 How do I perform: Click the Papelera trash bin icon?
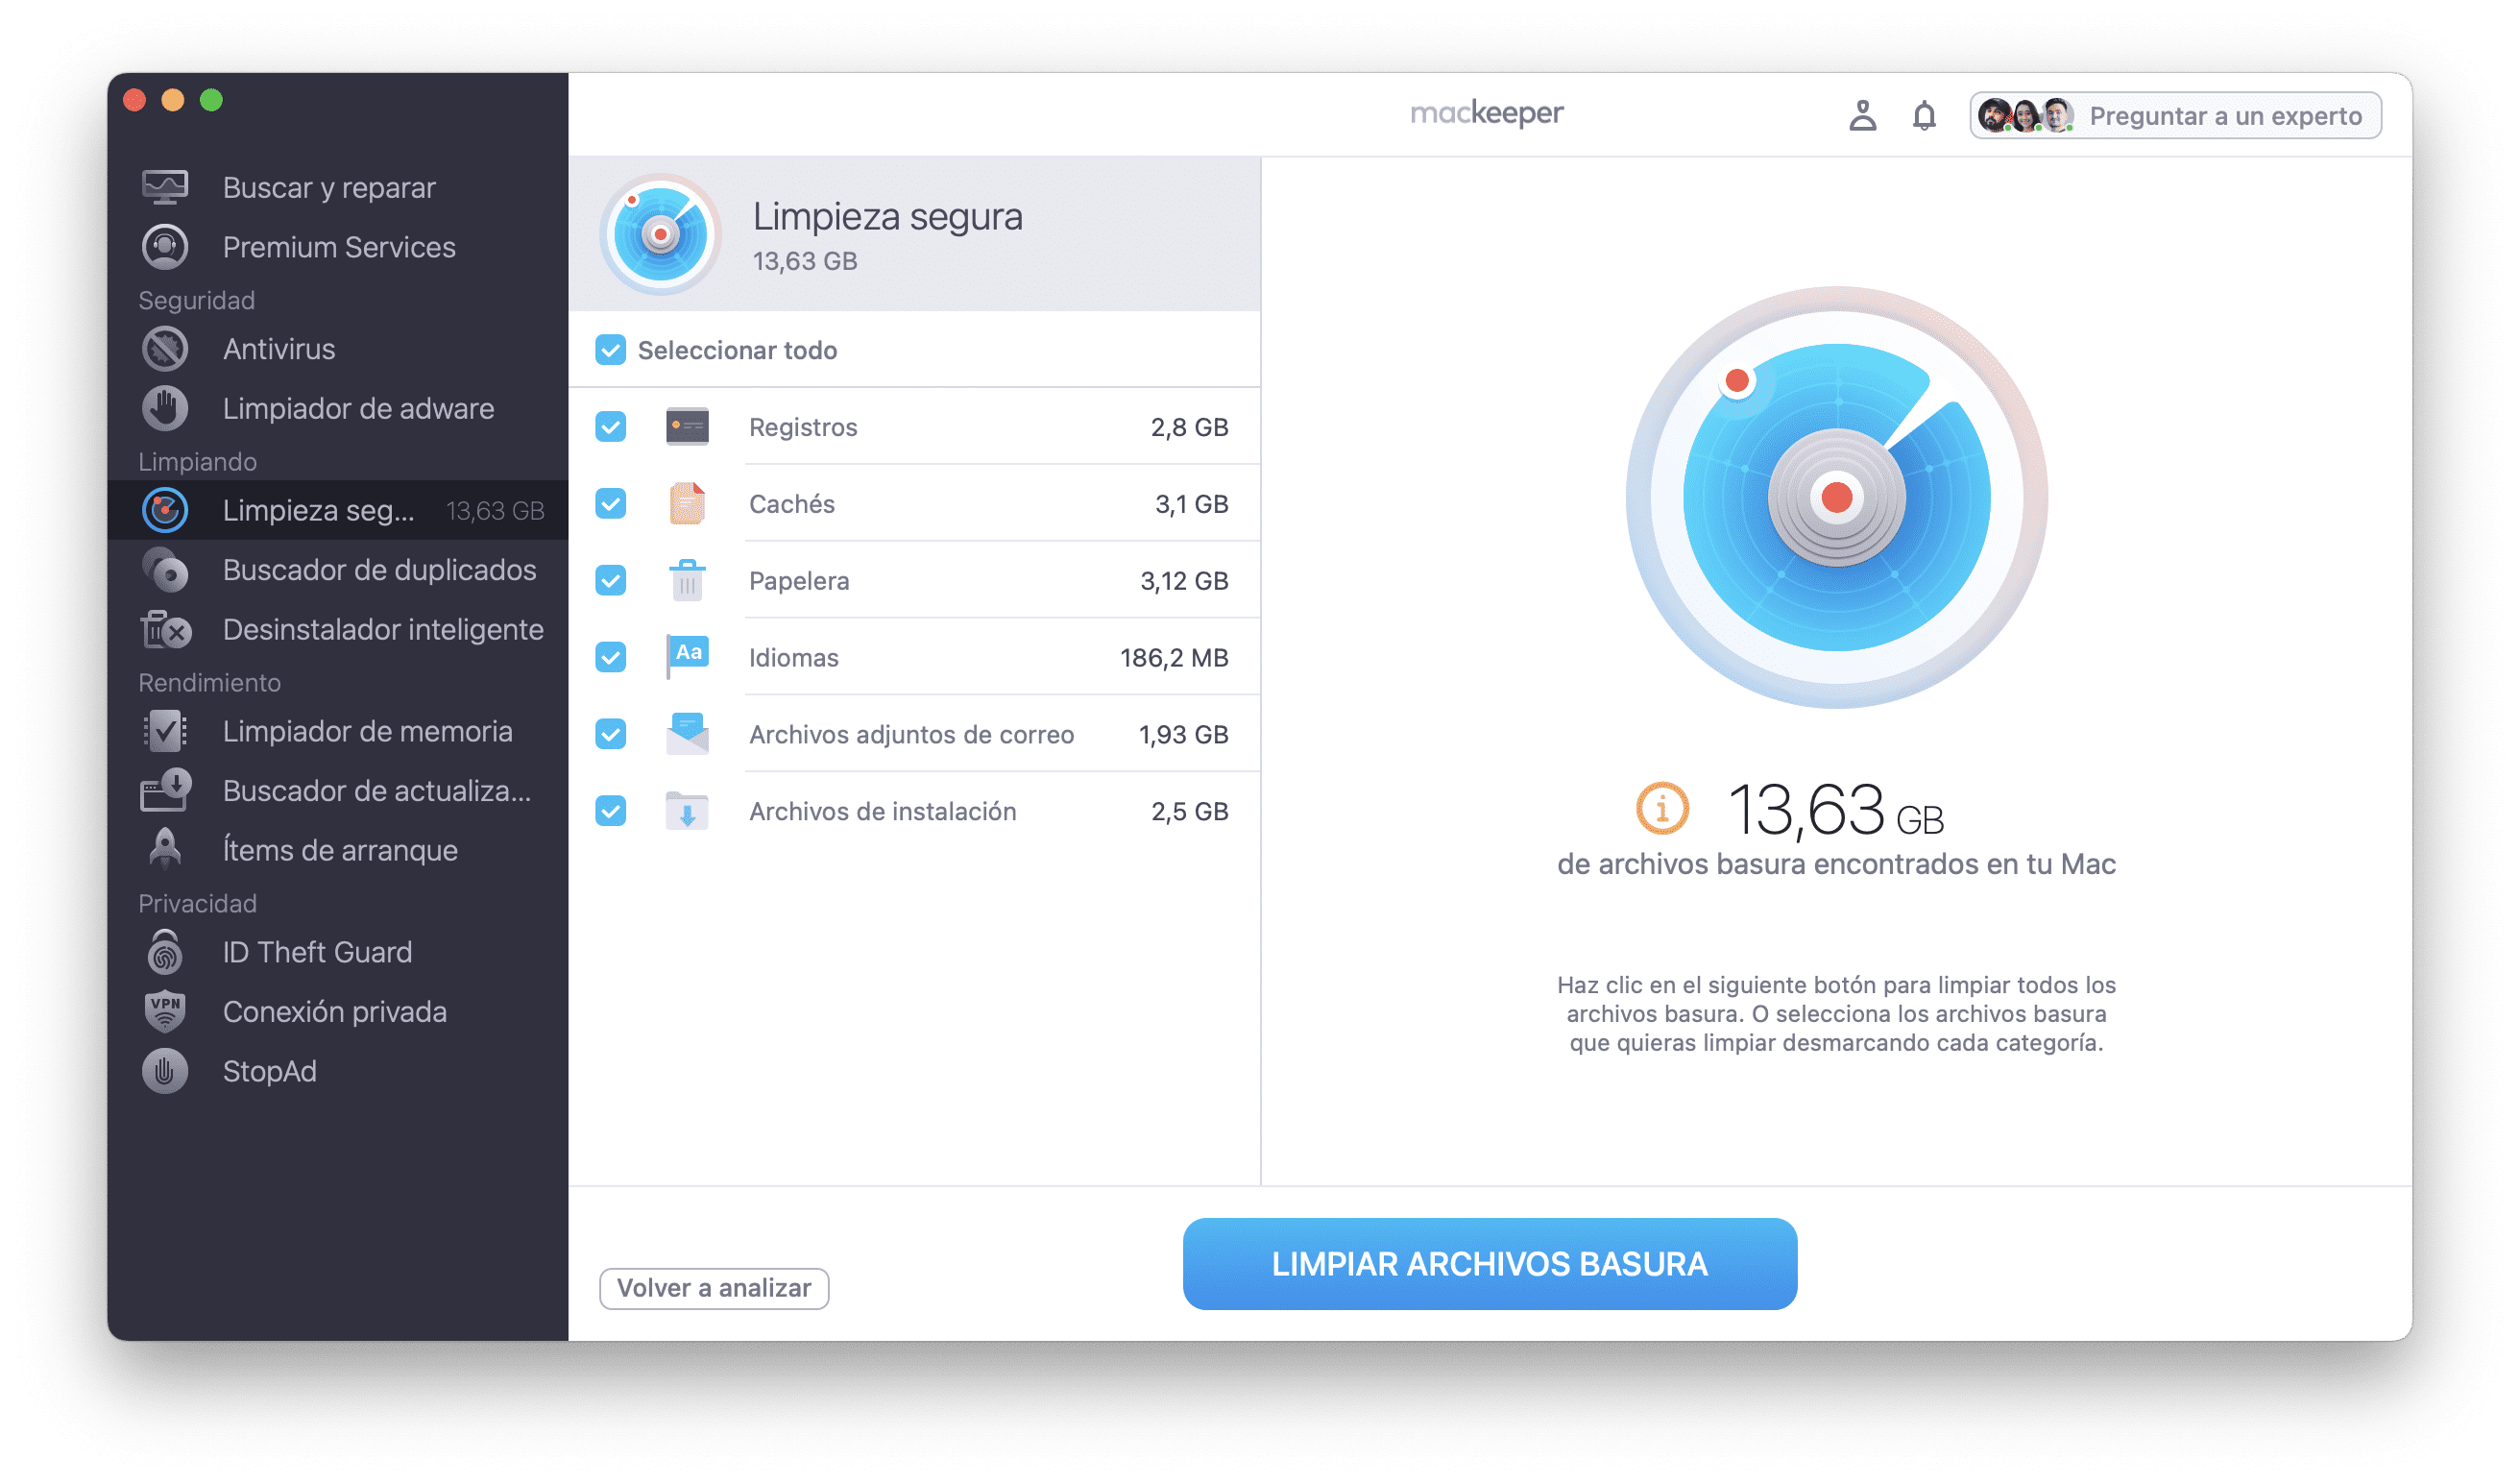tap(687, 580)
